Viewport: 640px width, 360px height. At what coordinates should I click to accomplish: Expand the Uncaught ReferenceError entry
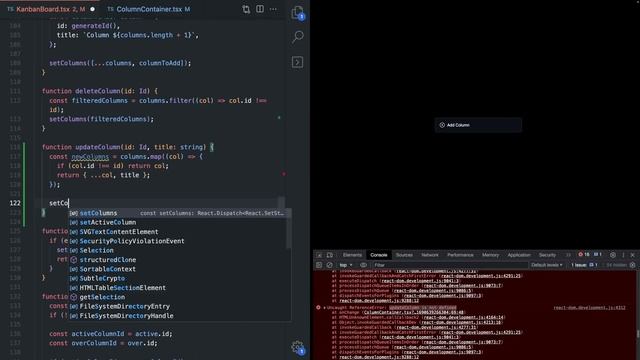(325, 308)
